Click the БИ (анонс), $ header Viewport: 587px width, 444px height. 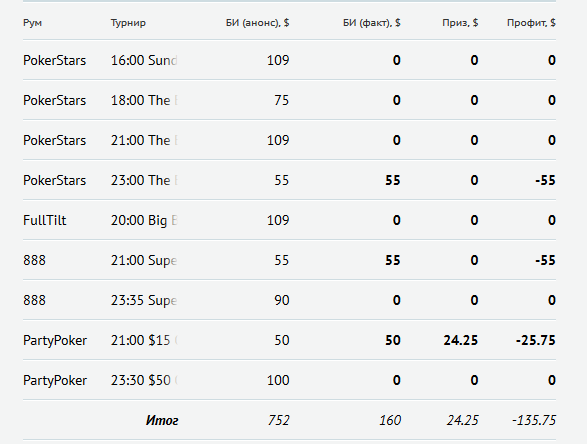pos(257,23)
